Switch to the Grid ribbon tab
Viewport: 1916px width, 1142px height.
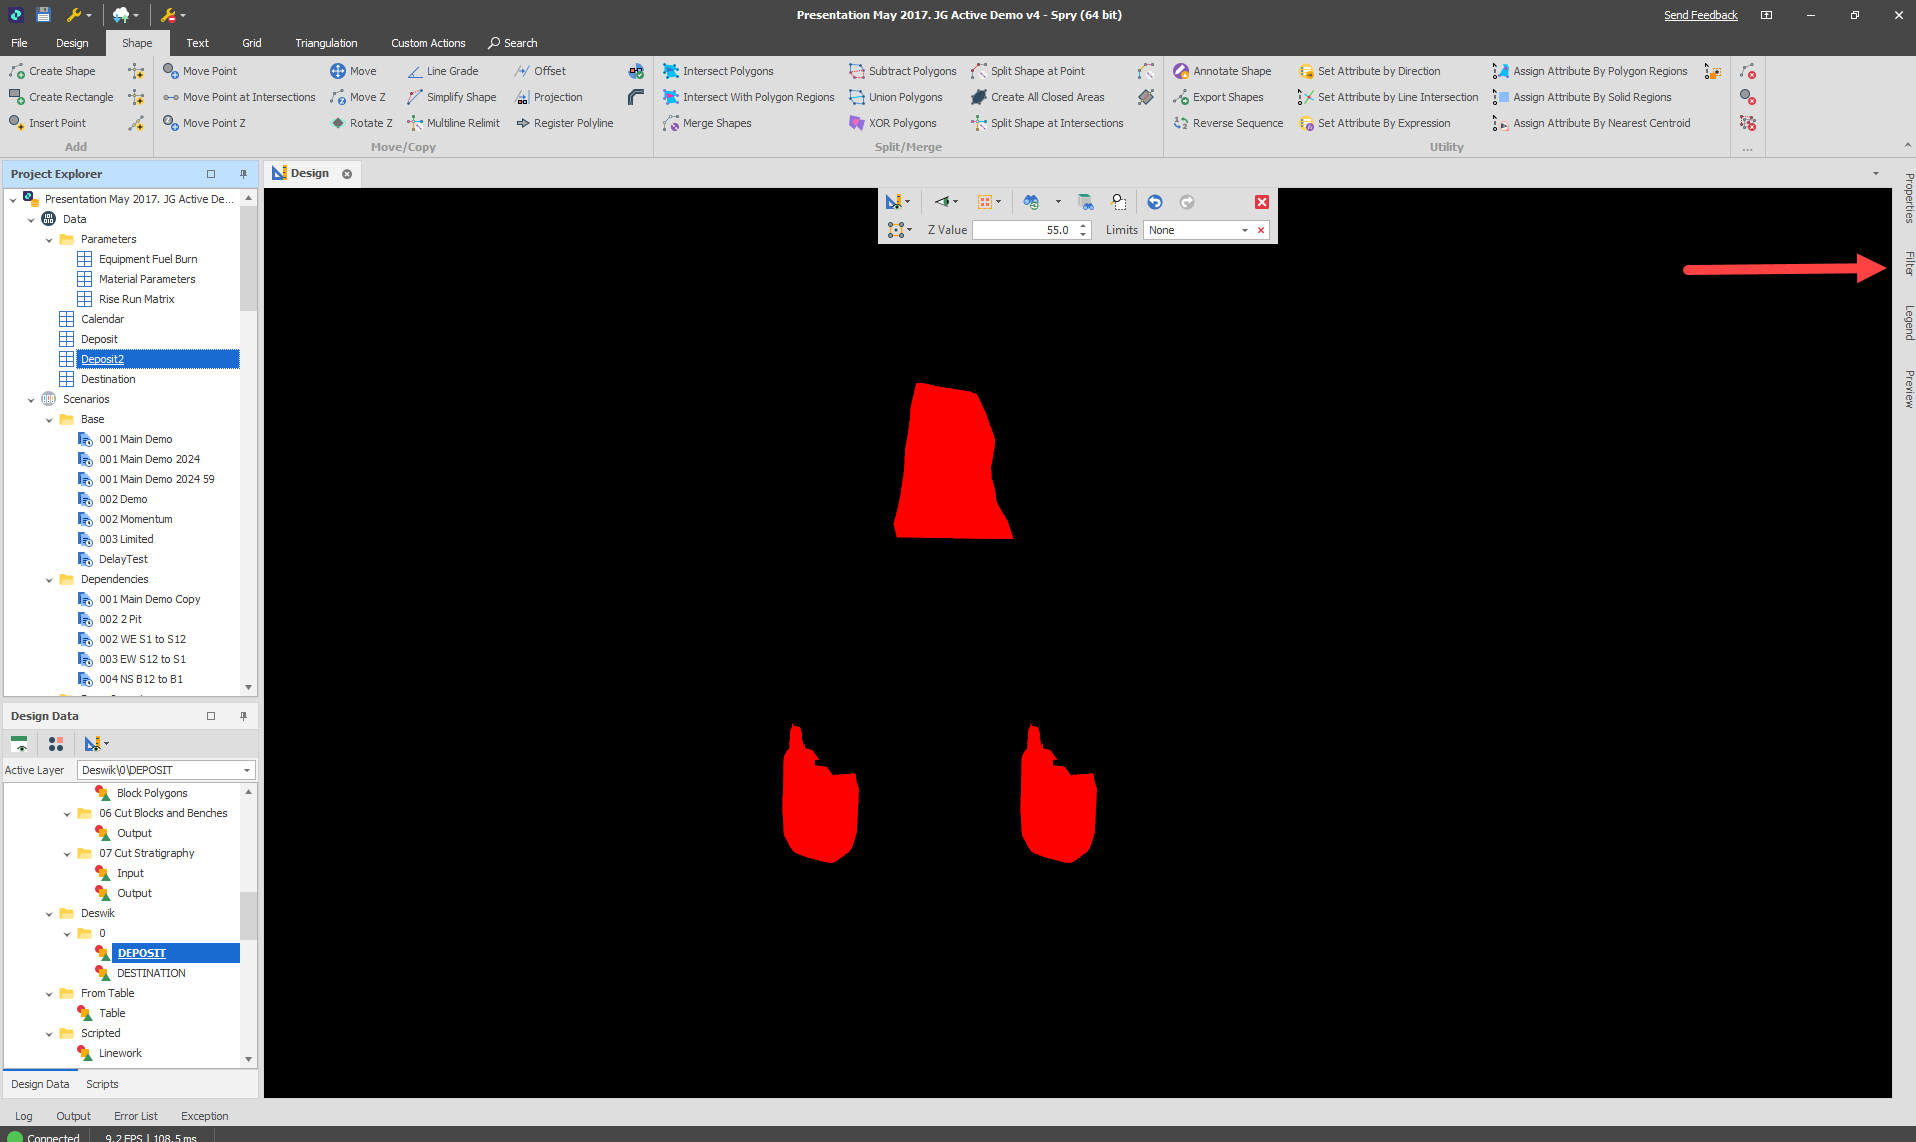click(x=251, y=42)
